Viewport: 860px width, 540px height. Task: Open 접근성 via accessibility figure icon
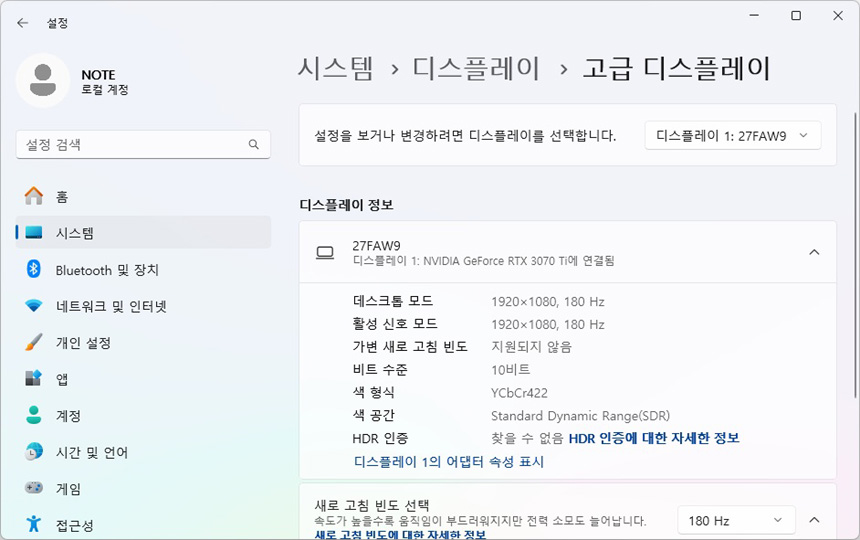pos(34,525)
